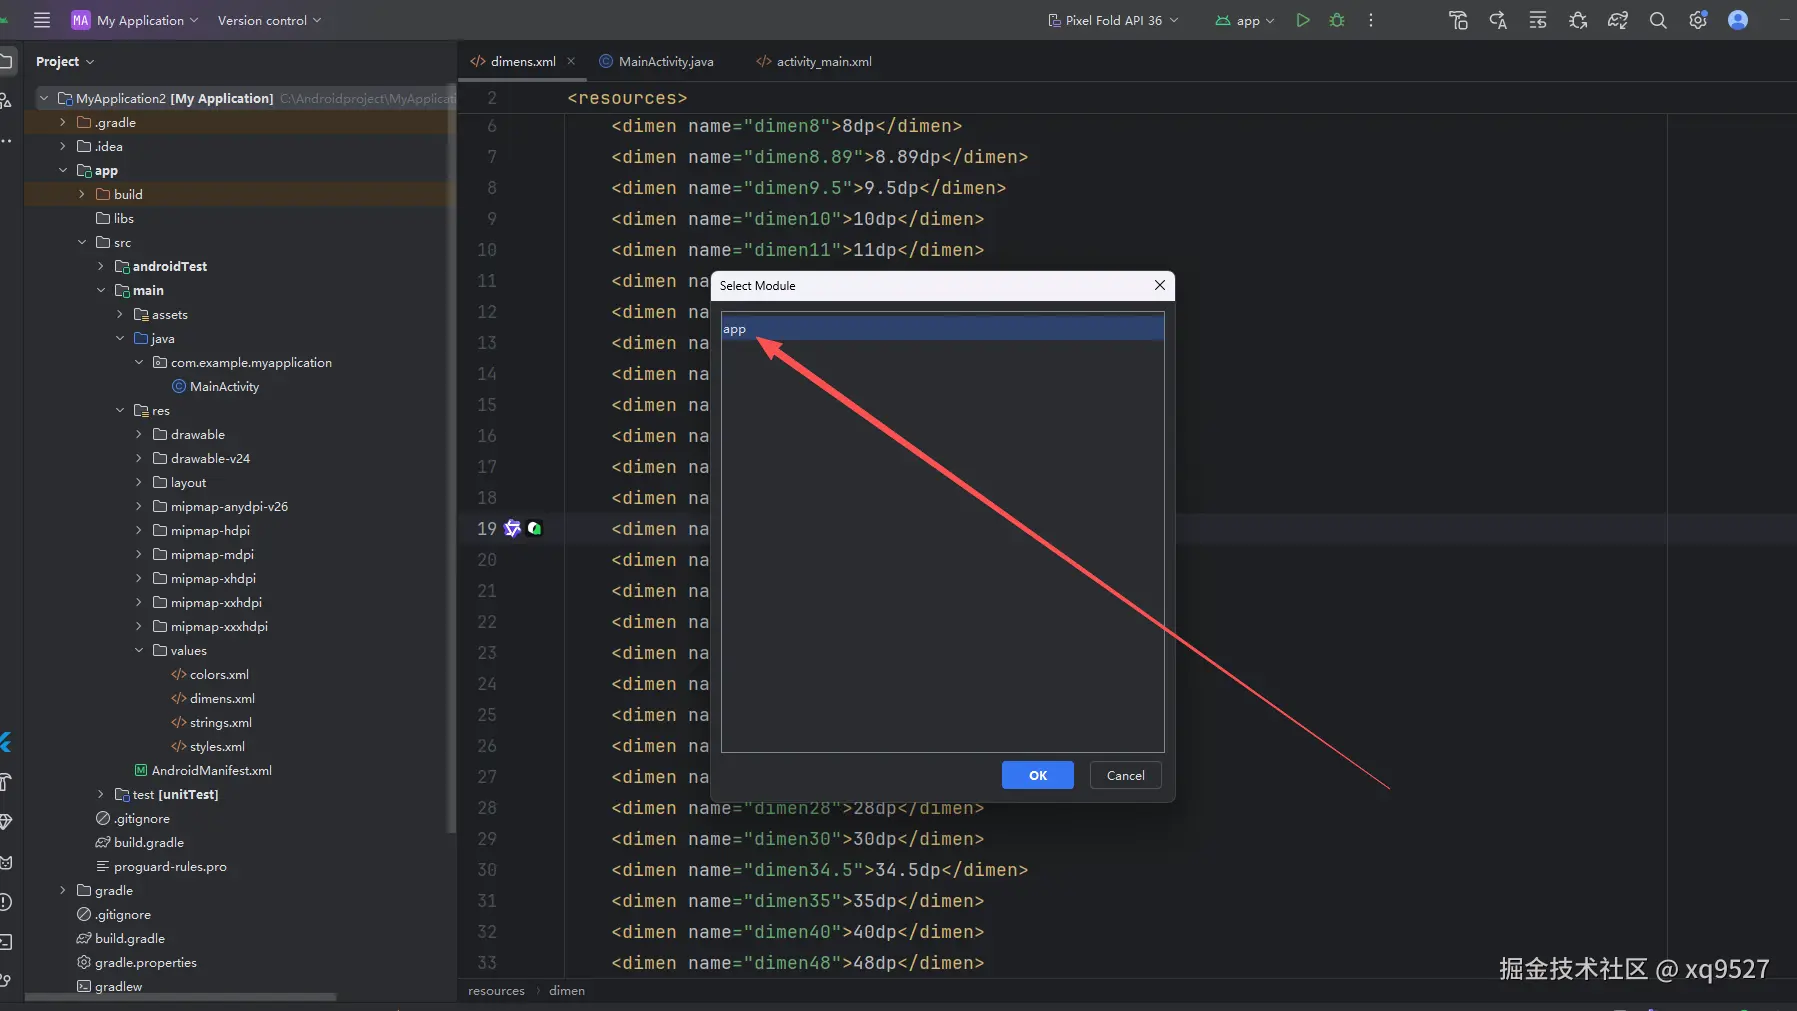Screen dimensions: 1797x1011
Task: Open the gem icon tool window in left sidebar
Action: (x=6, y=822)
